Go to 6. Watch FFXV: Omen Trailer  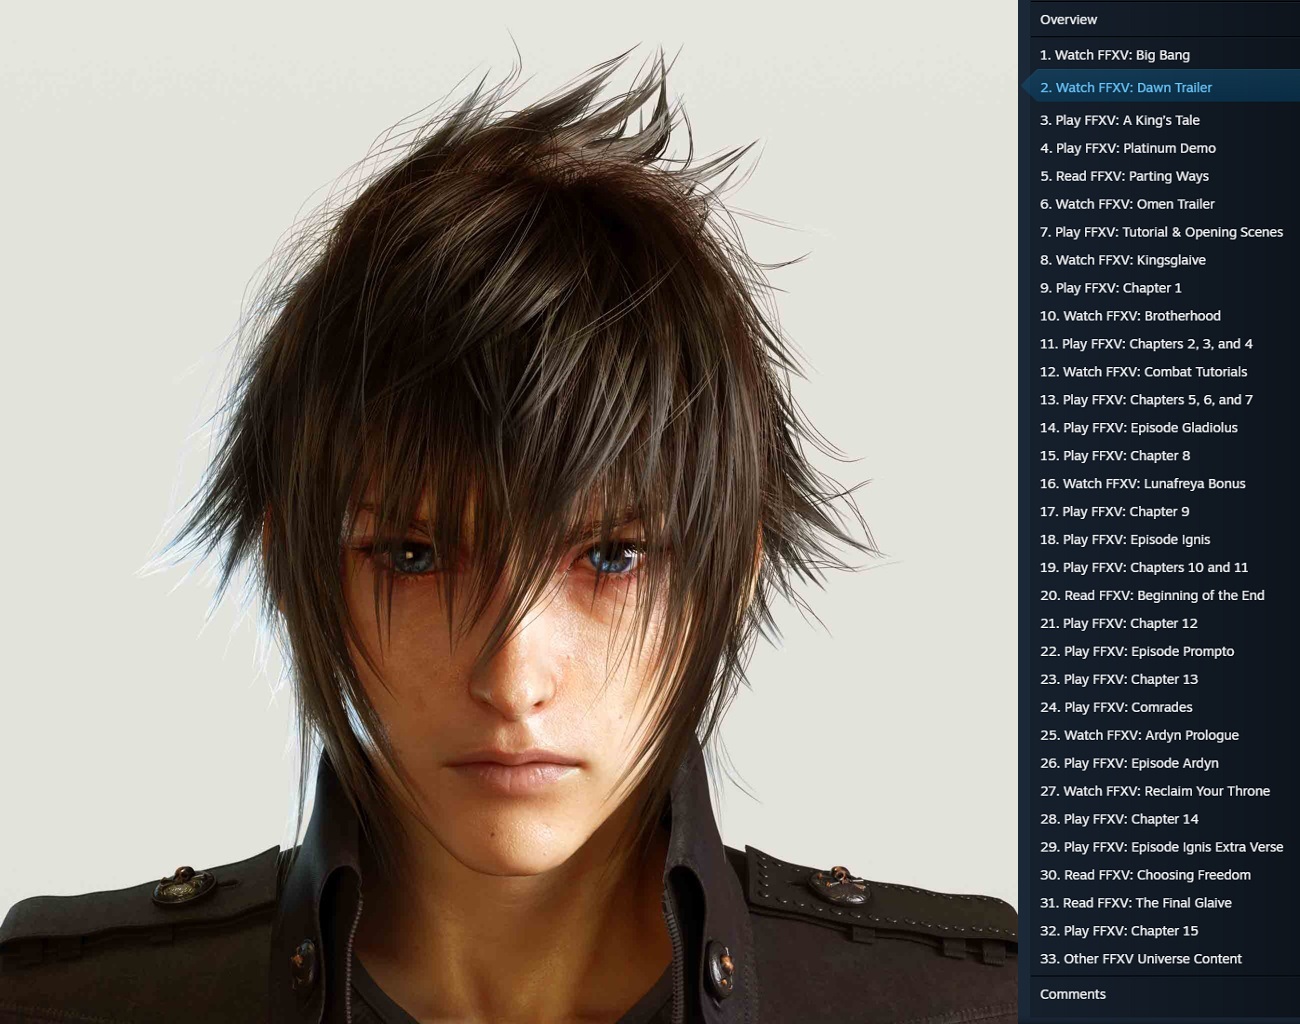point(1127,204)
